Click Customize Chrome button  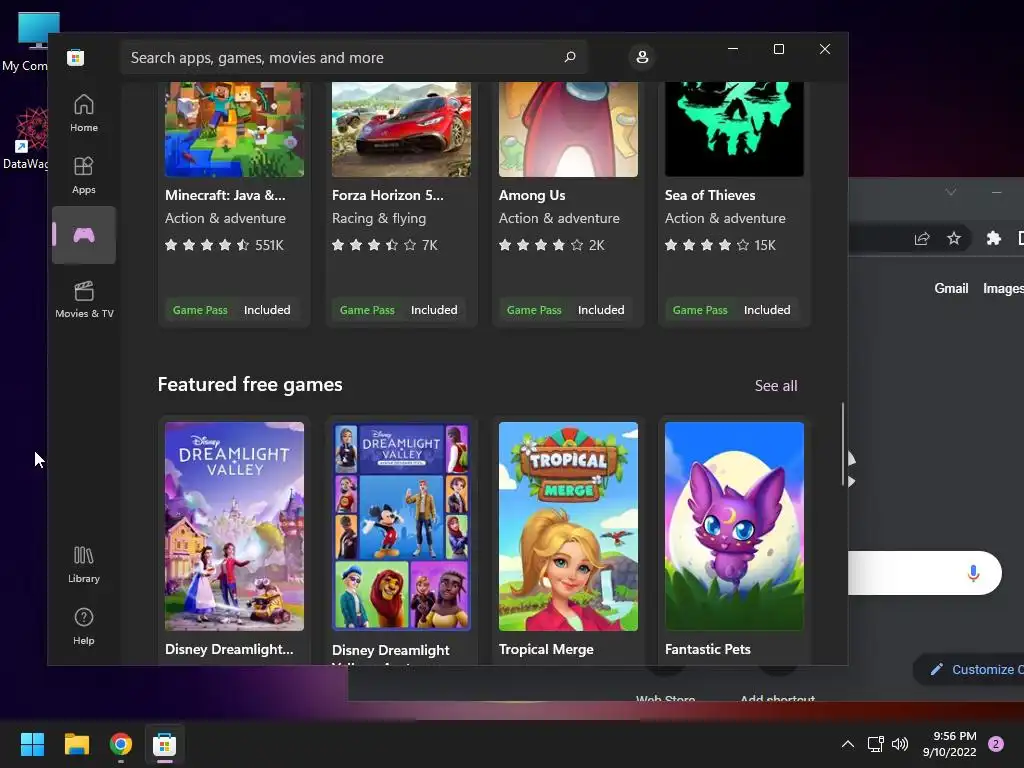tap(969, 669)
